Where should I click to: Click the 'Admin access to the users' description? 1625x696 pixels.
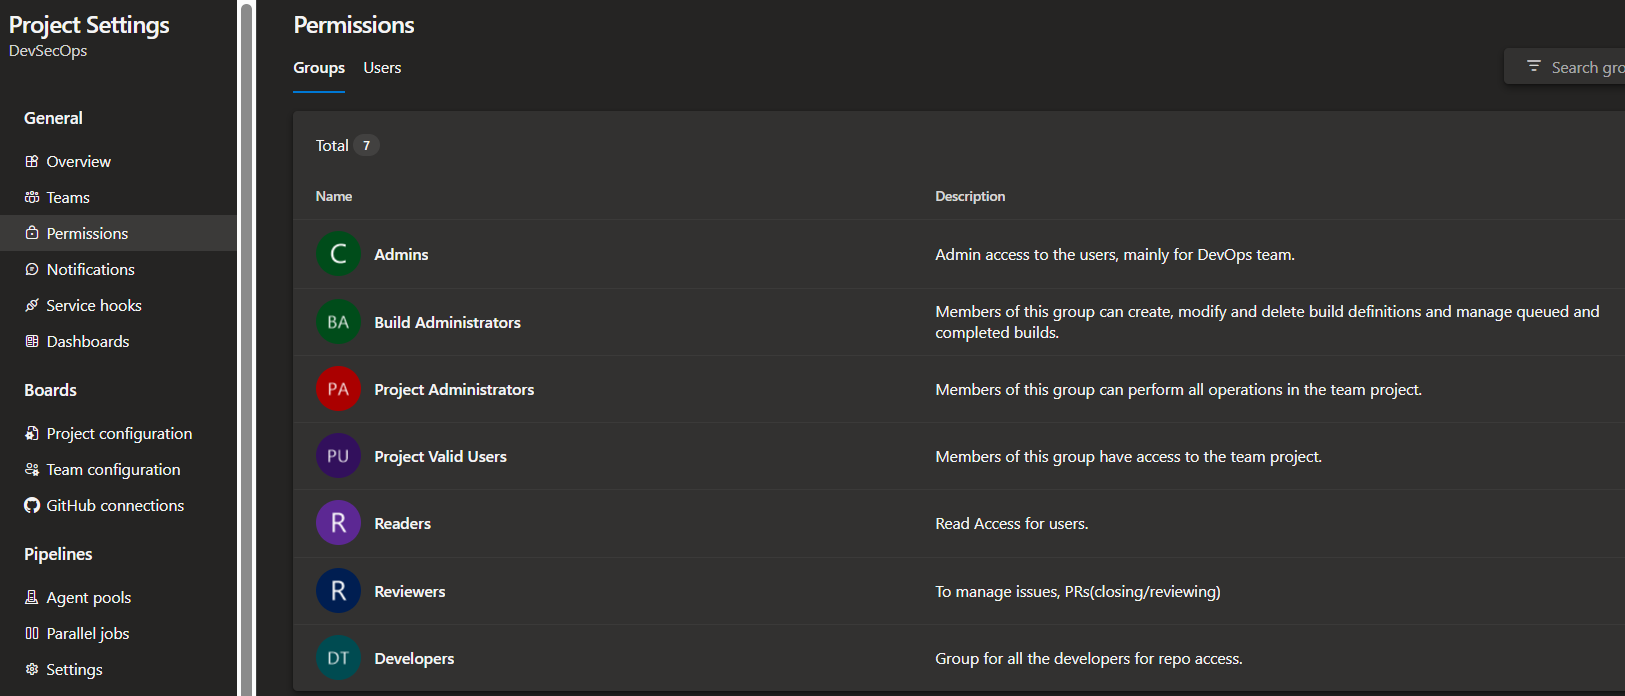1115,254
